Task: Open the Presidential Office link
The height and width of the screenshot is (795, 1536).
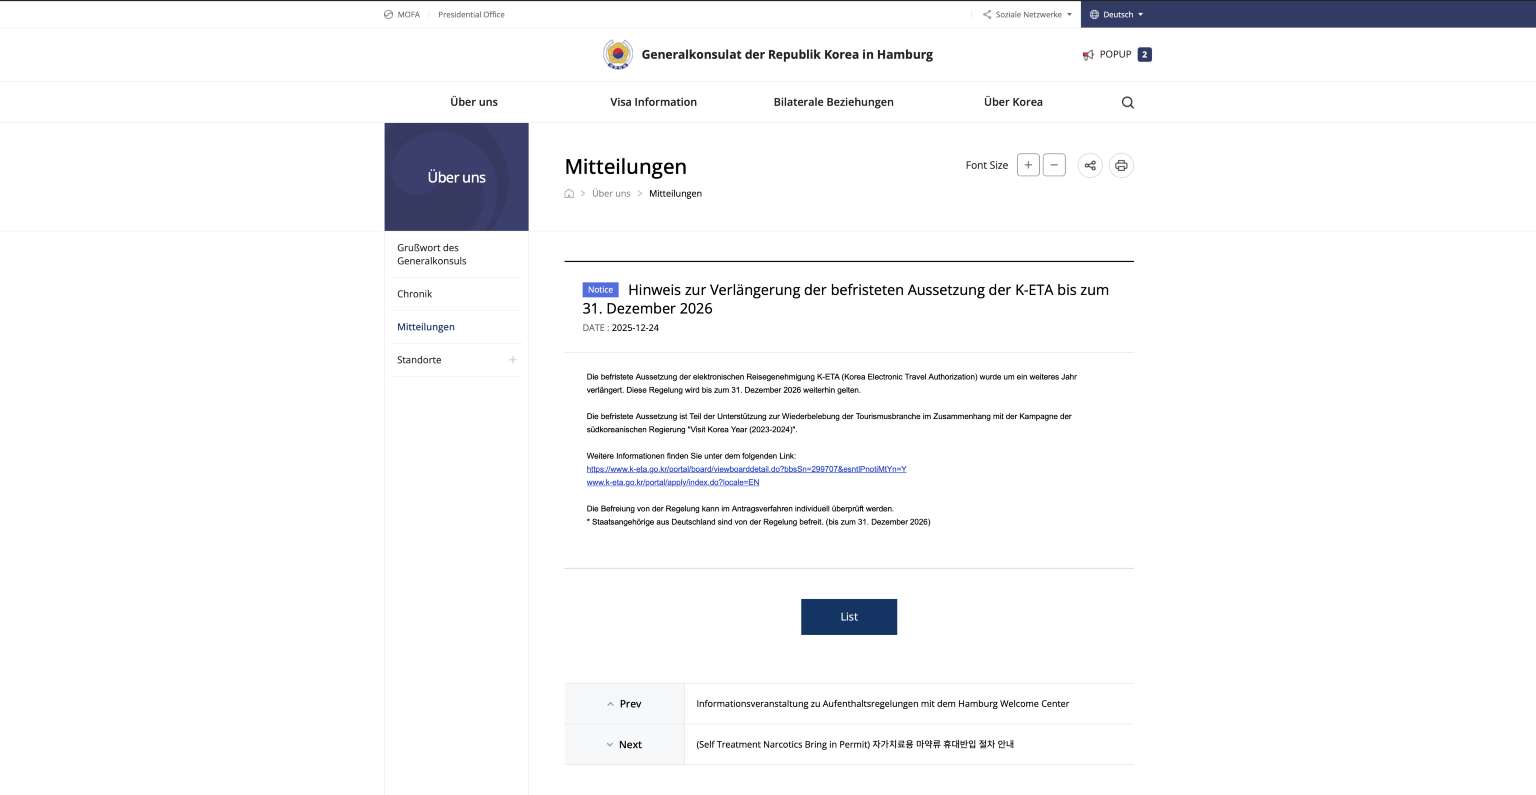Action: coord(471,15)
